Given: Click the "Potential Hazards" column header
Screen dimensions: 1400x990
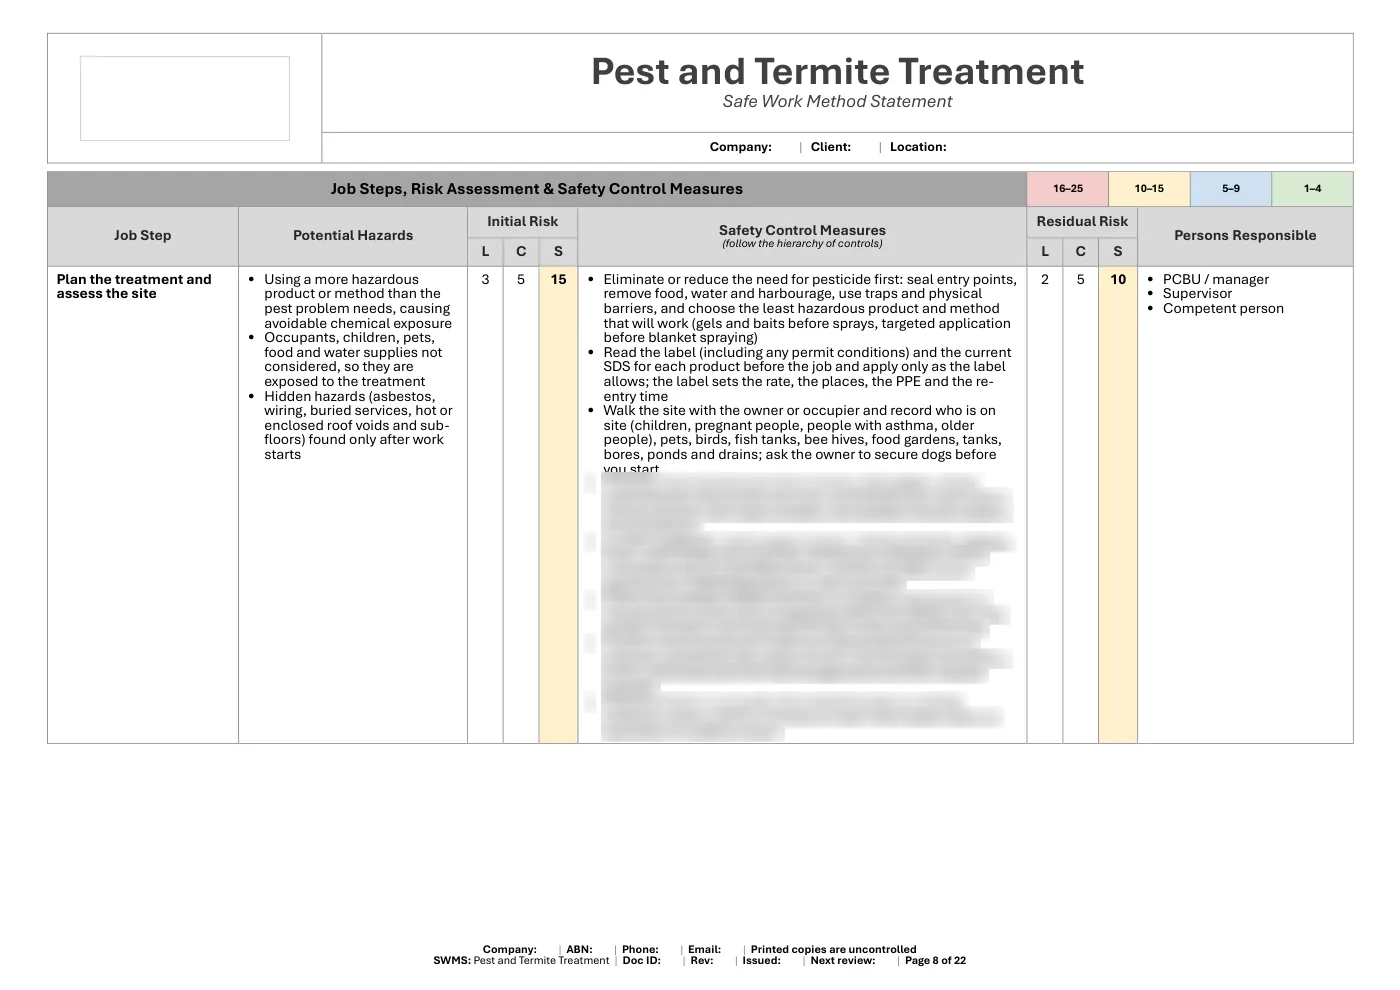Looking at the screenshot, I should click(353, 236).
